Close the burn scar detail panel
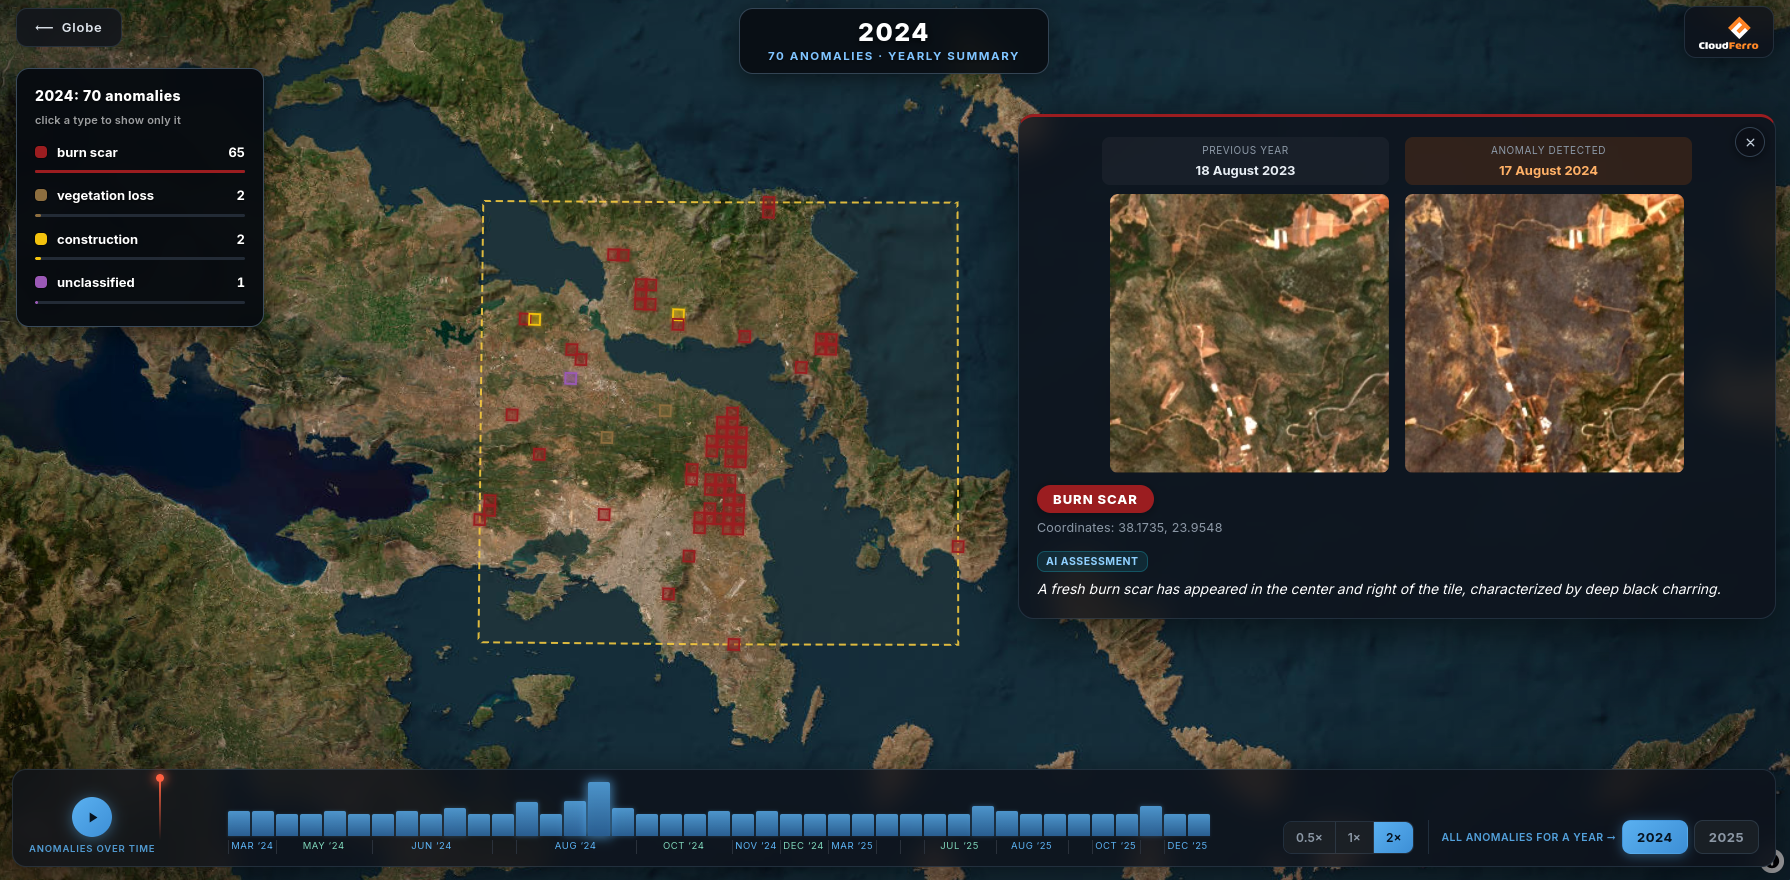Screen dimensions: 1790x880 pyautogui.click(x=1750, y=143)
